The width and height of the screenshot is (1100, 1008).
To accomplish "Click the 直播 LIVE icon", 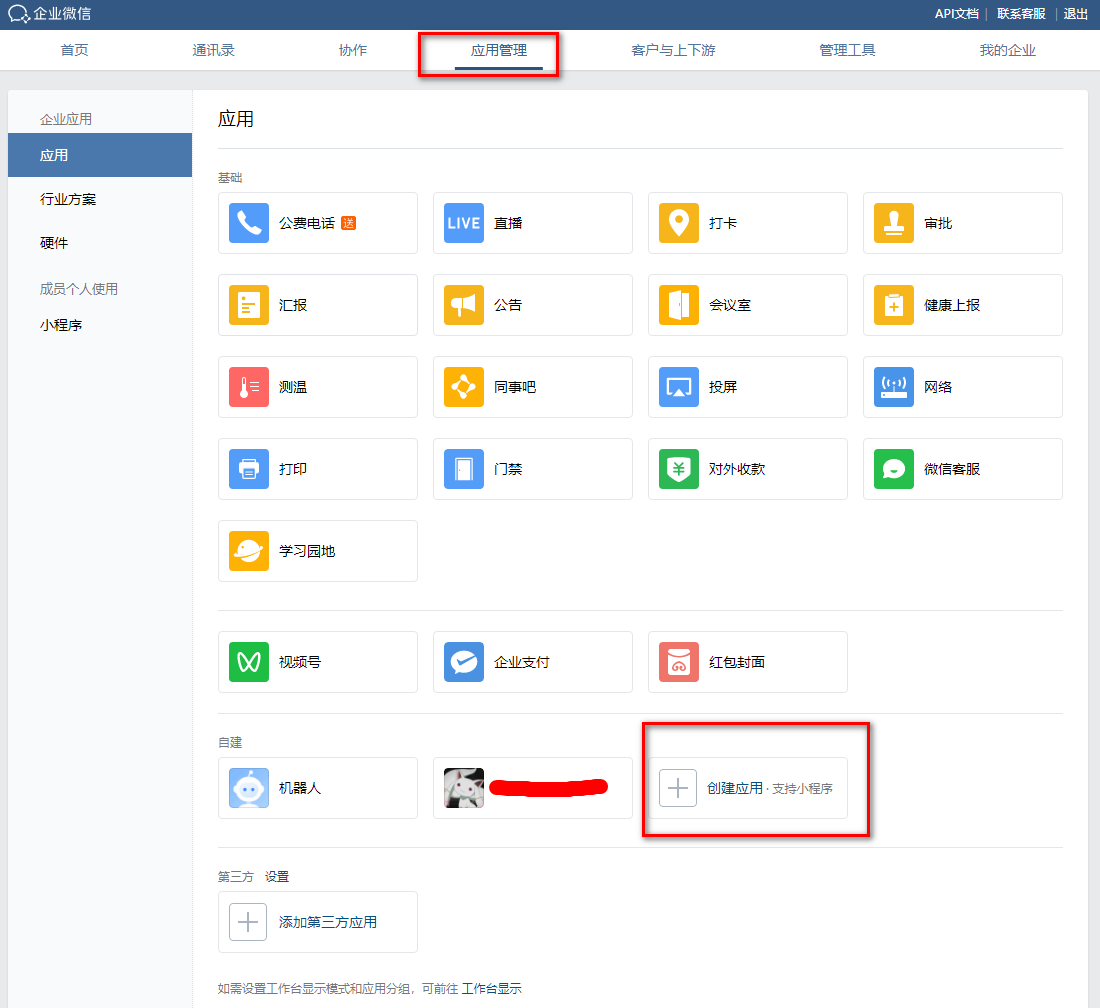I will point(464,223).
